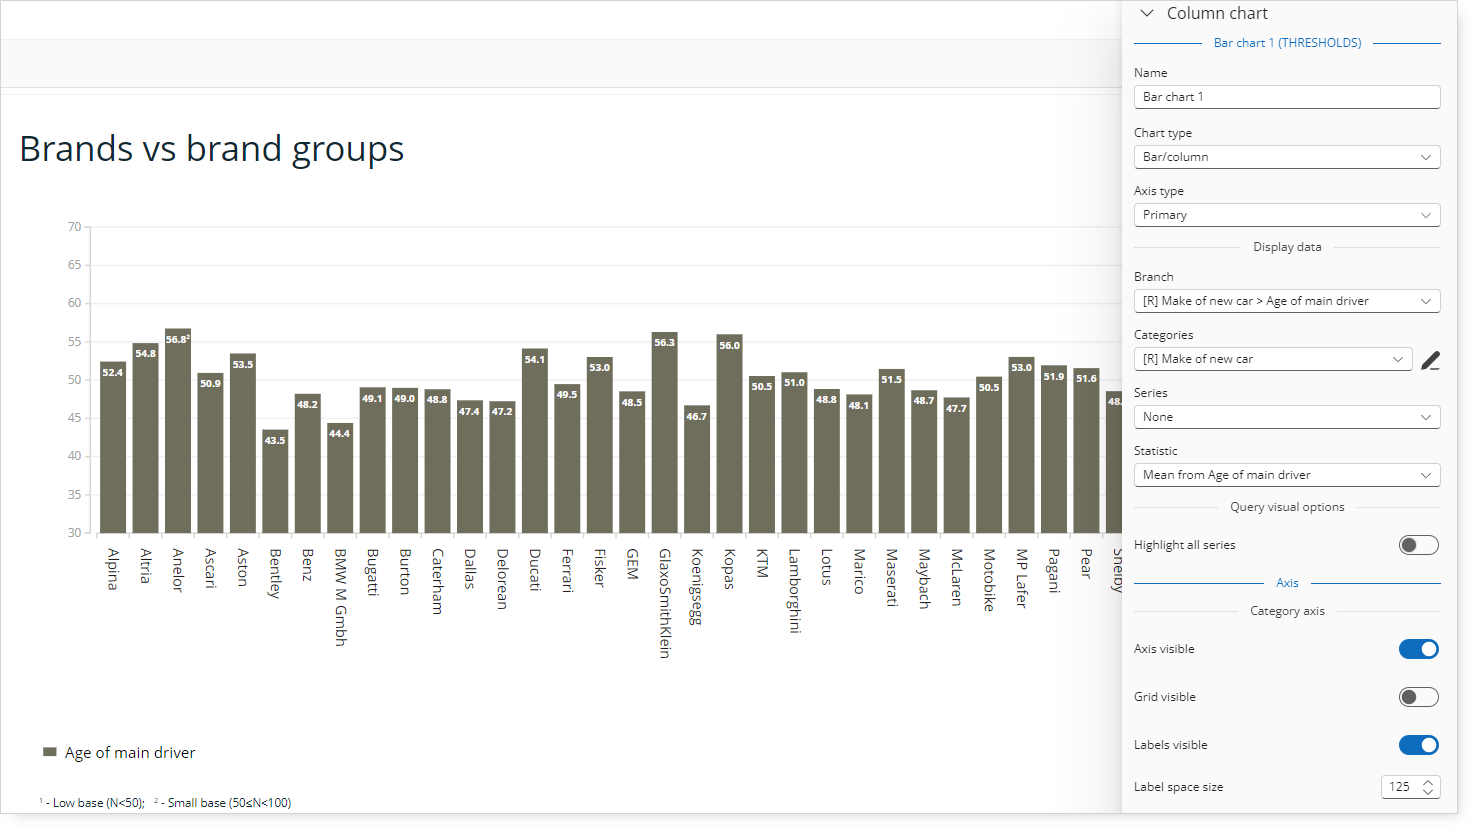Click the Label space size value 125
1473x829 pixels.
[x=1400, y=787]
